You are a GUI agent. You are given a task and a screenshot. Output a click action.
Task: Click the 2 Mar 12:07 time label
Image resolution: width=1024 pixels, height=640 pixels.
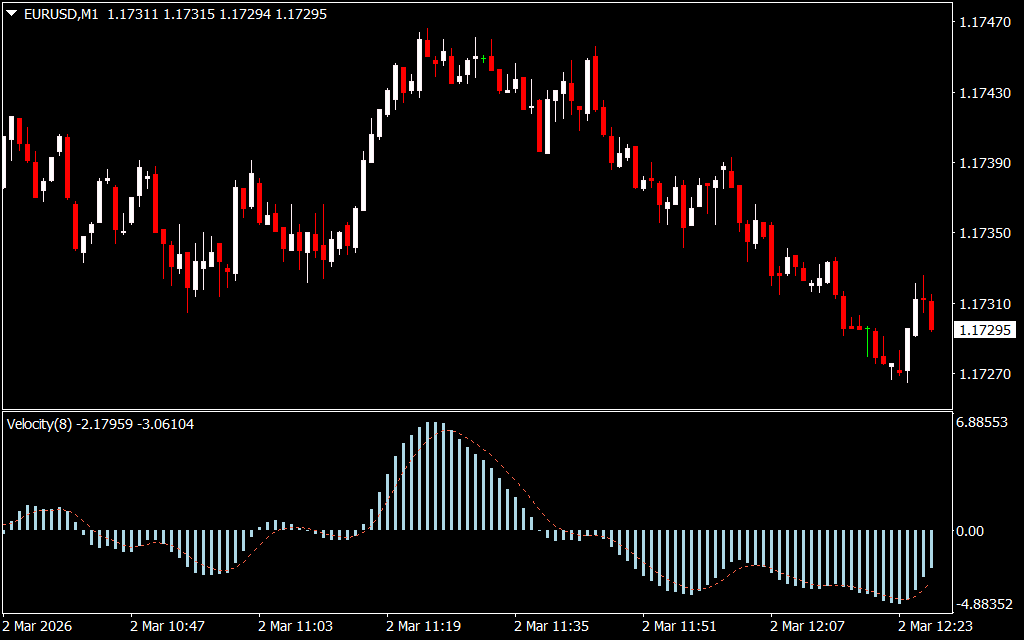807,626
